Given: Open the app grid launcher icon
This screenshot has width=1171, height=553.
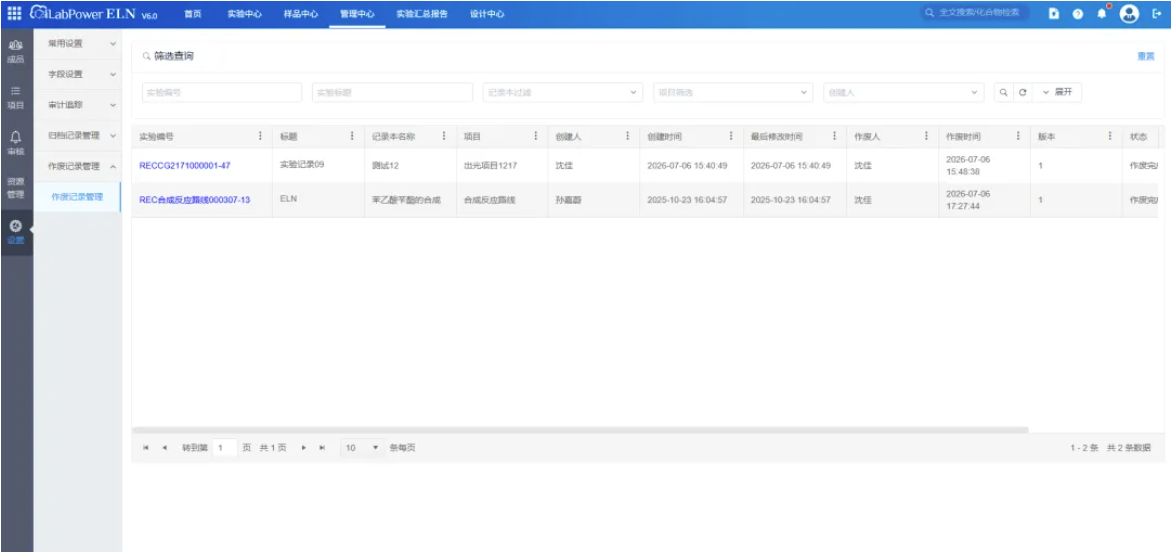Looking at the screenshot, I should pos(14,13).
